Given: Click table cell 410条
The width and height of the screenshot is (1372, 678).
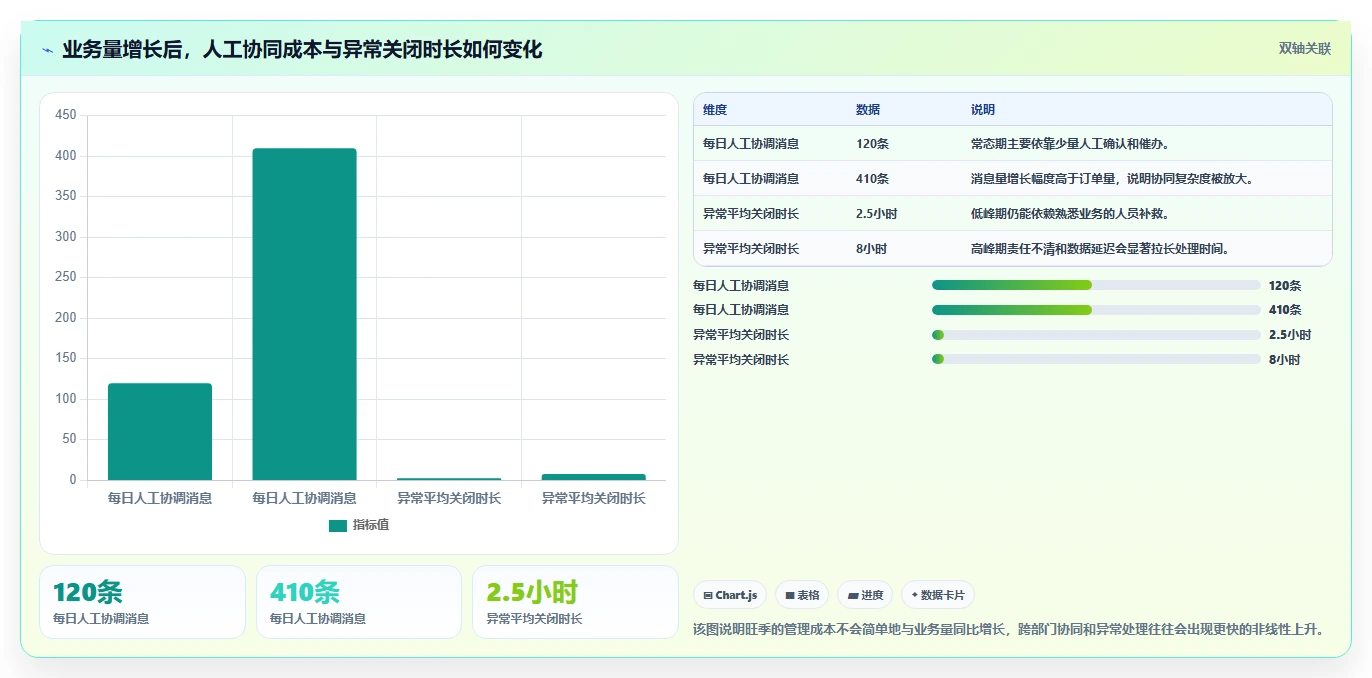Looking at the screenshot, I should [873, 179].
